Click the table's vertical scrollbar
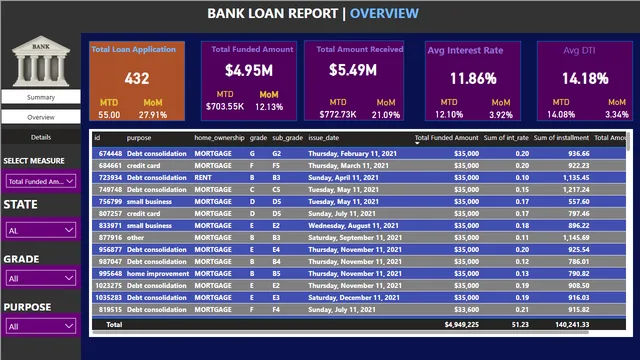Image resolution: width=640 pixels, height=360 pixels. 628,142
